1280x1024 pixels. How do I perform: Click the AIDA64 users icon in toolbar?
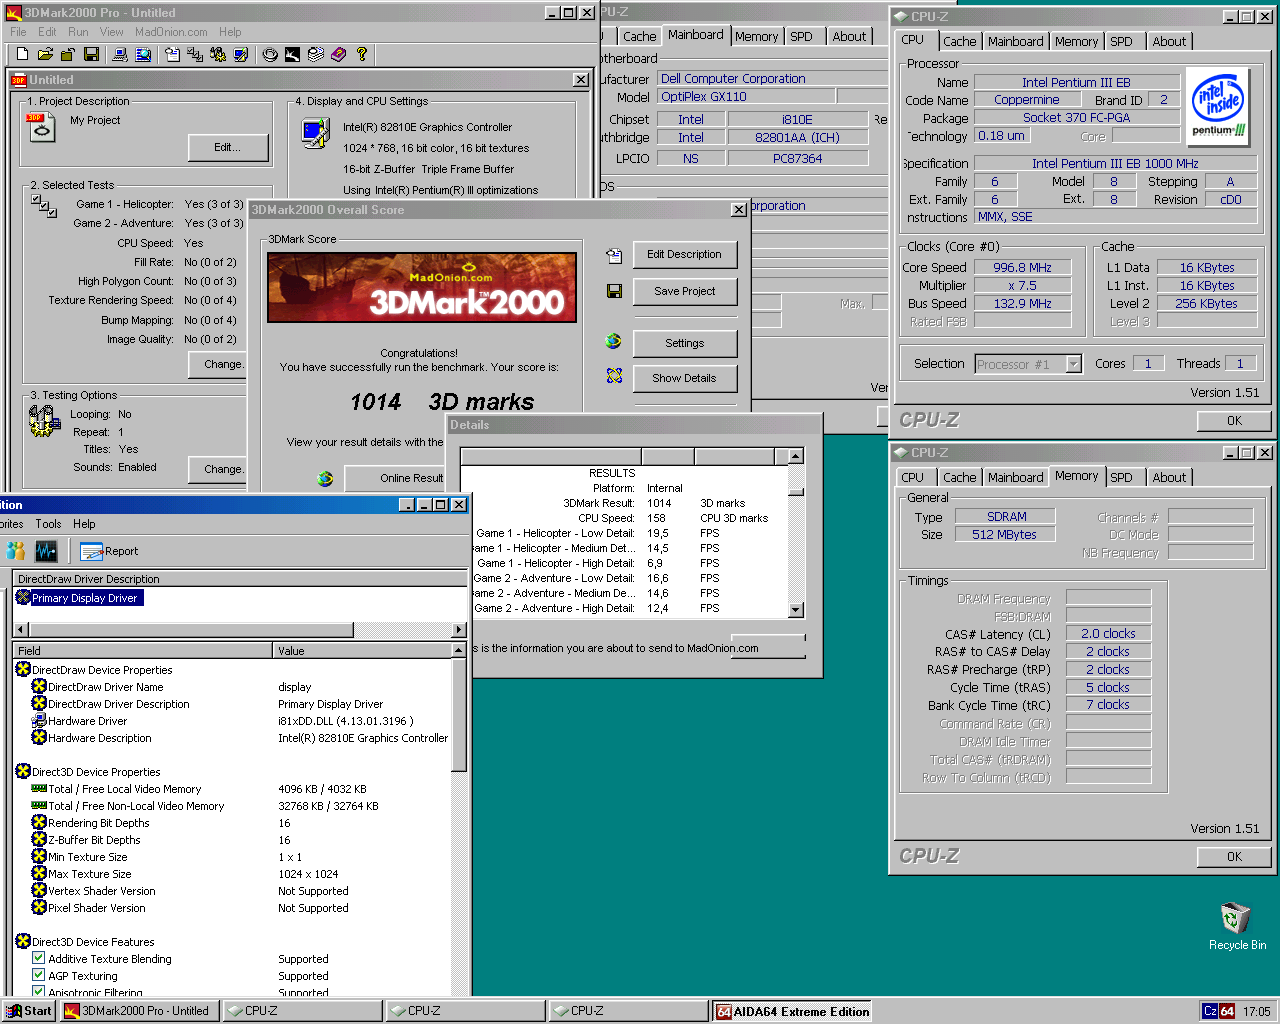pyautogui.click(x=16, y=550)
